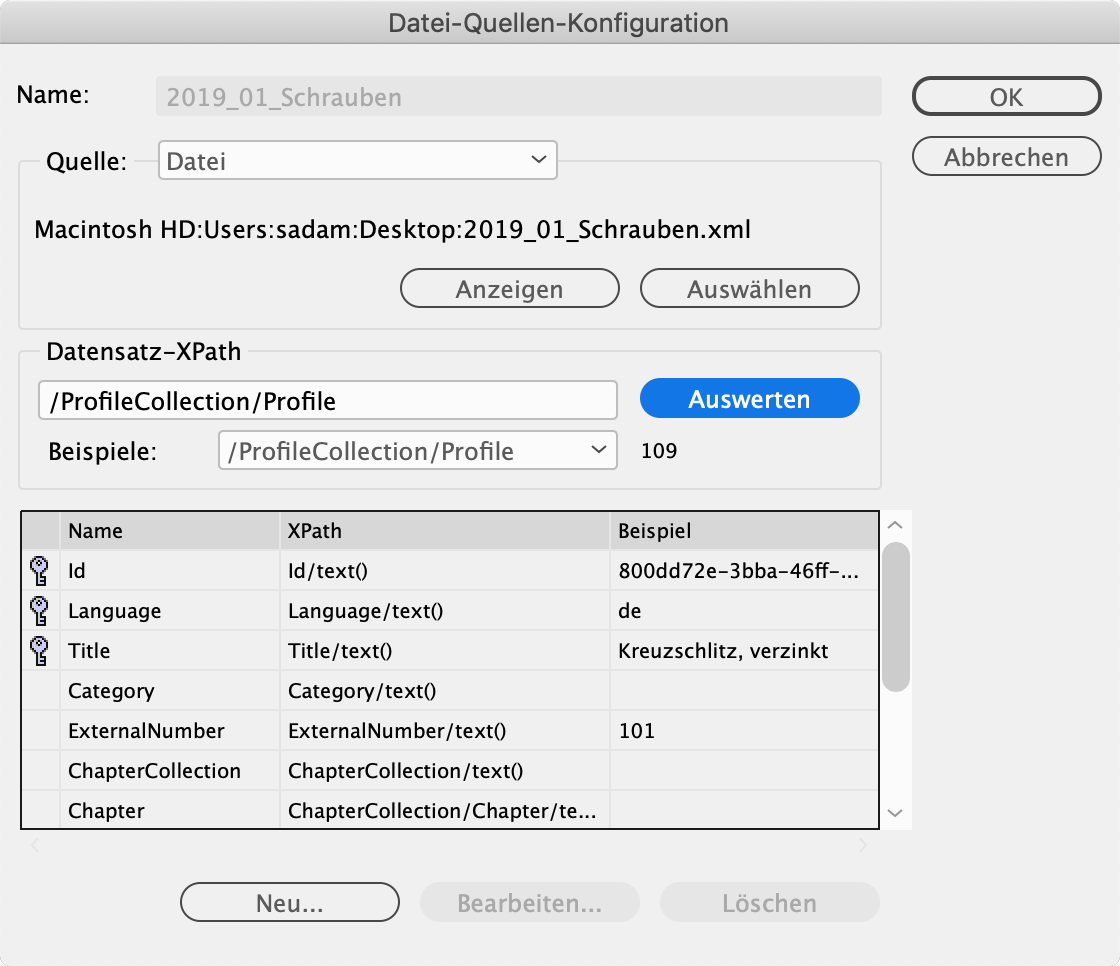
Task: Create a new field with Neu...
Action: click(x=289, y=902)
